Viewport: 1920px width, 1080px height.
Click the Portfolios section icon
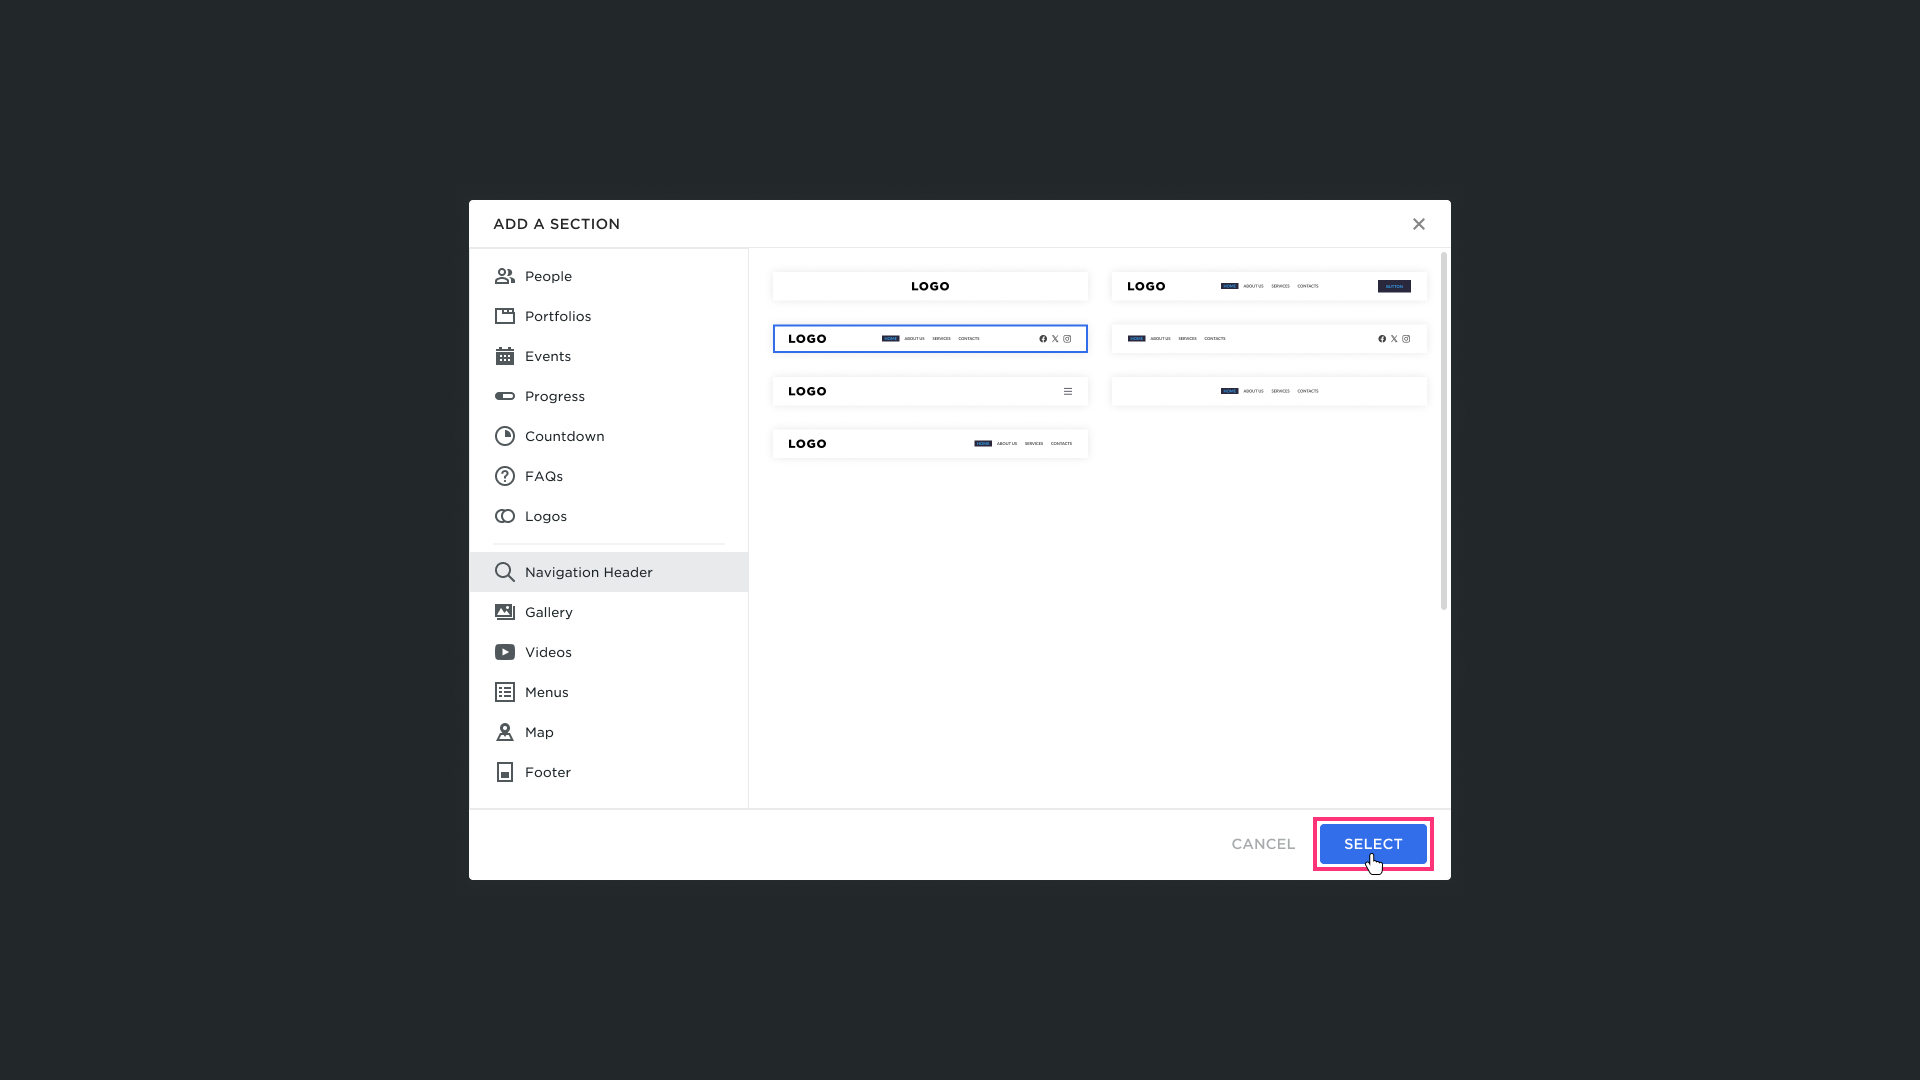[504, 316]
